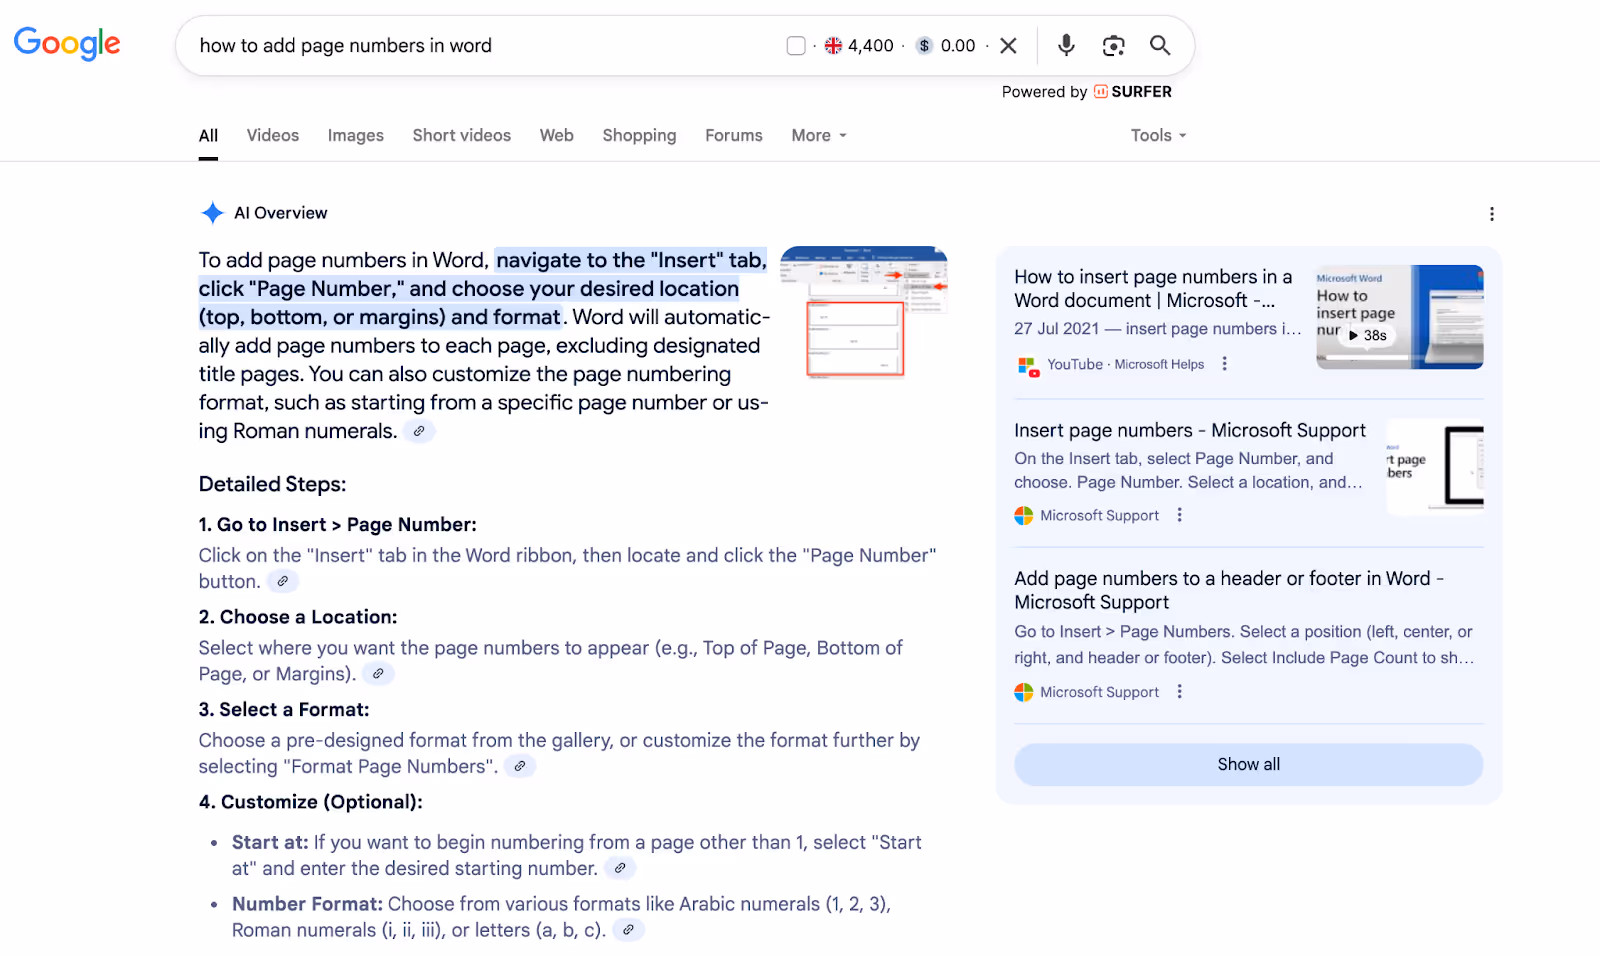The height and width of the screenshot is (957, 1600).
Task: Tick the Surfer keyword checkbox in search bar
Action: pos(796,45)
